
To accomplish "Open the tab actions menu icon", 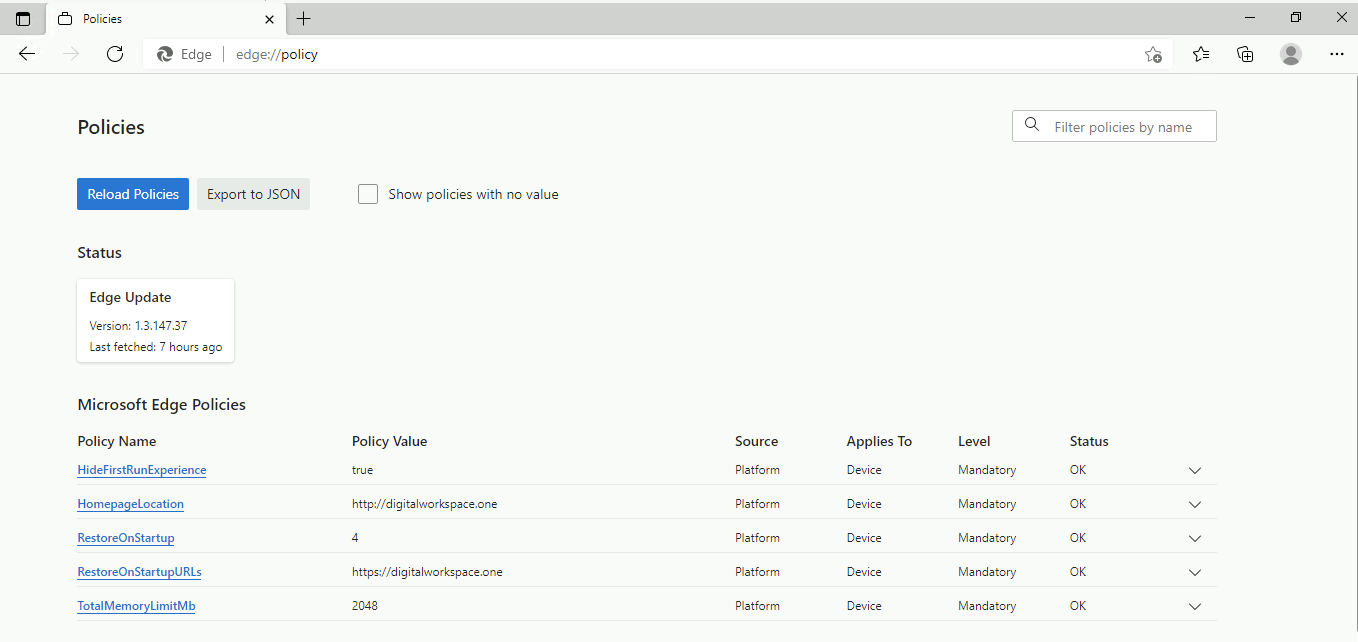I will click(x=23, y=19).
